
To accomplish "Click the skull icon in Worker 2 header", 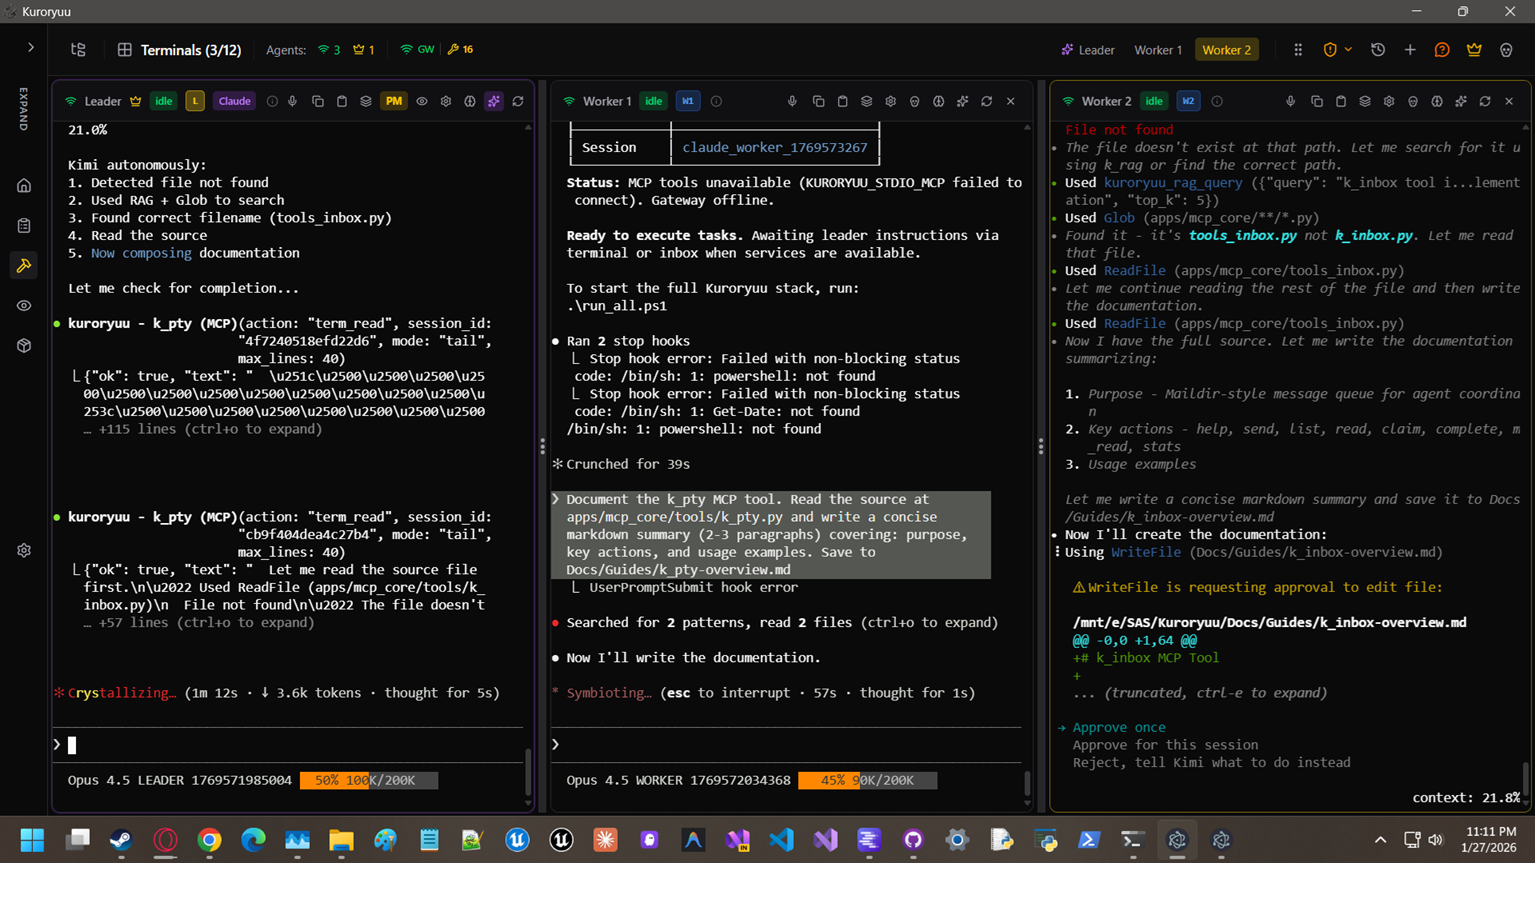I will click(1413, 101).
